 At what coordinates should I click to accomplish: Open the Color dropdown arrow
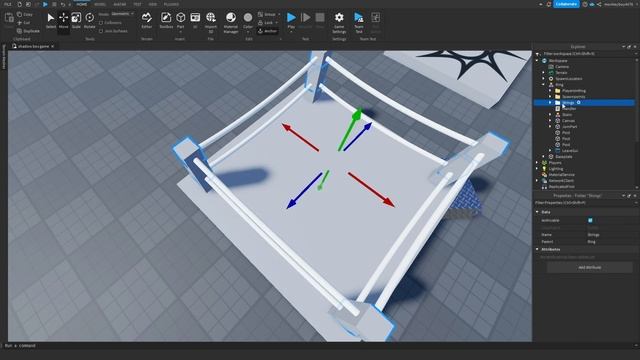tap(248, 31)
